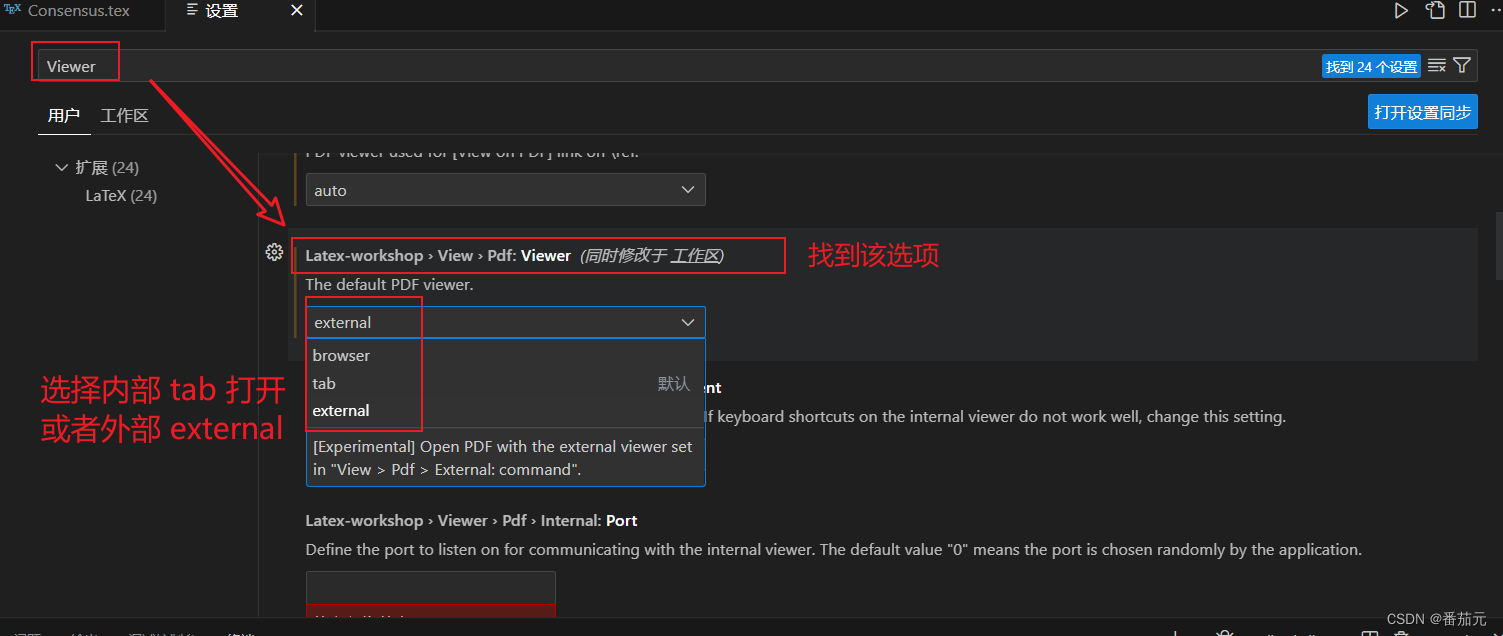This screenshot has height=636, width=1503.
Task: Click the 工作区 link in Viewer setting title
Action: (695, 256)
